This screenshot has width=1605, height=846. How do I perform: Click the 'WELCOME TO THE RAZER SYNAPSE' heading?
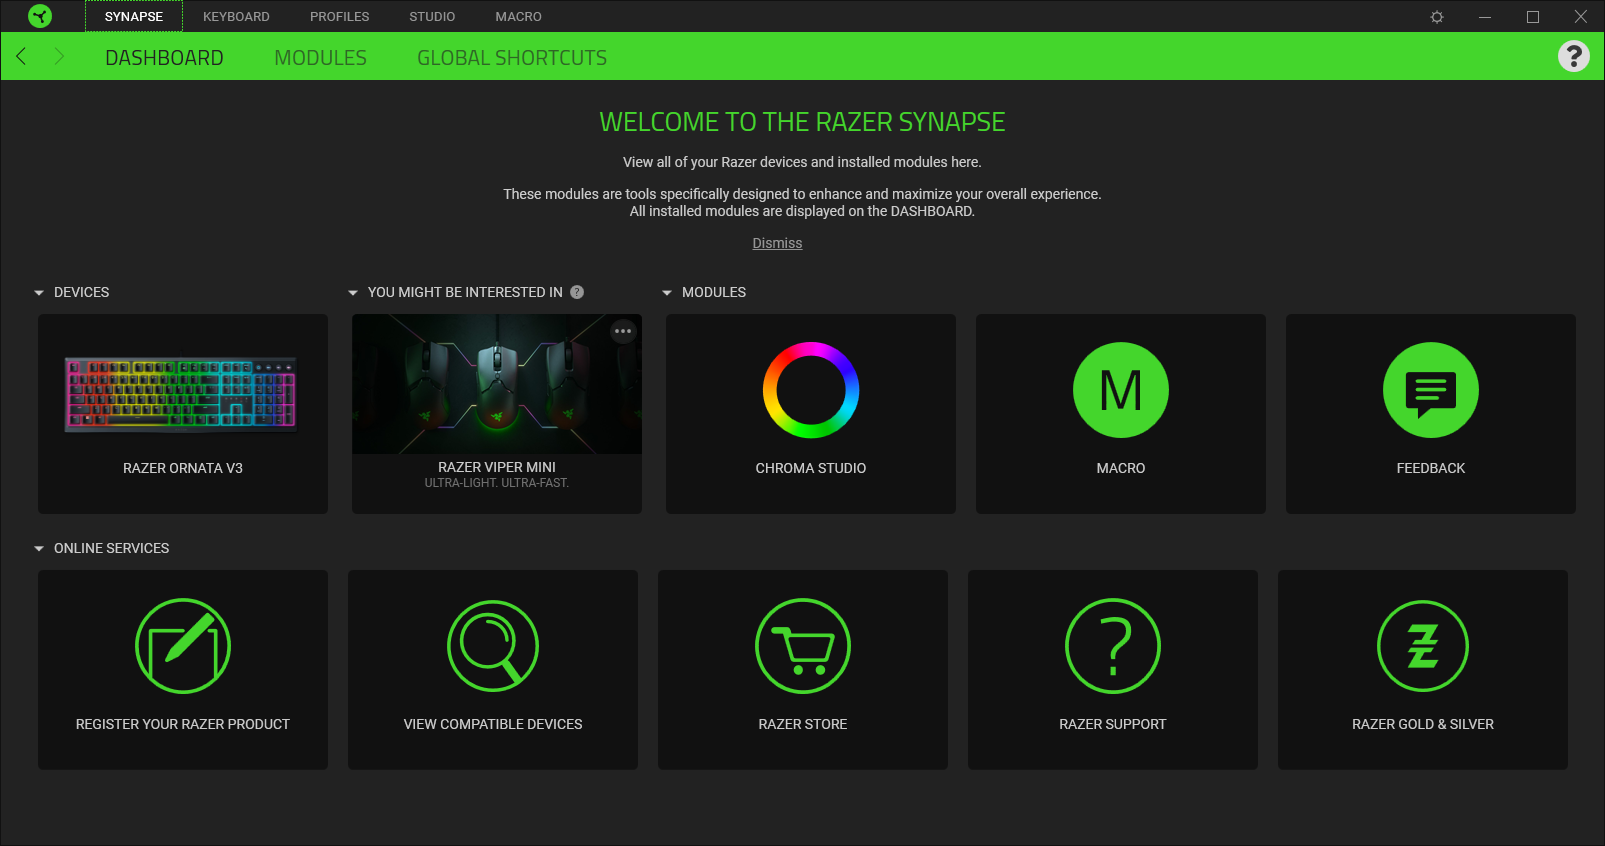coord(802,122)
